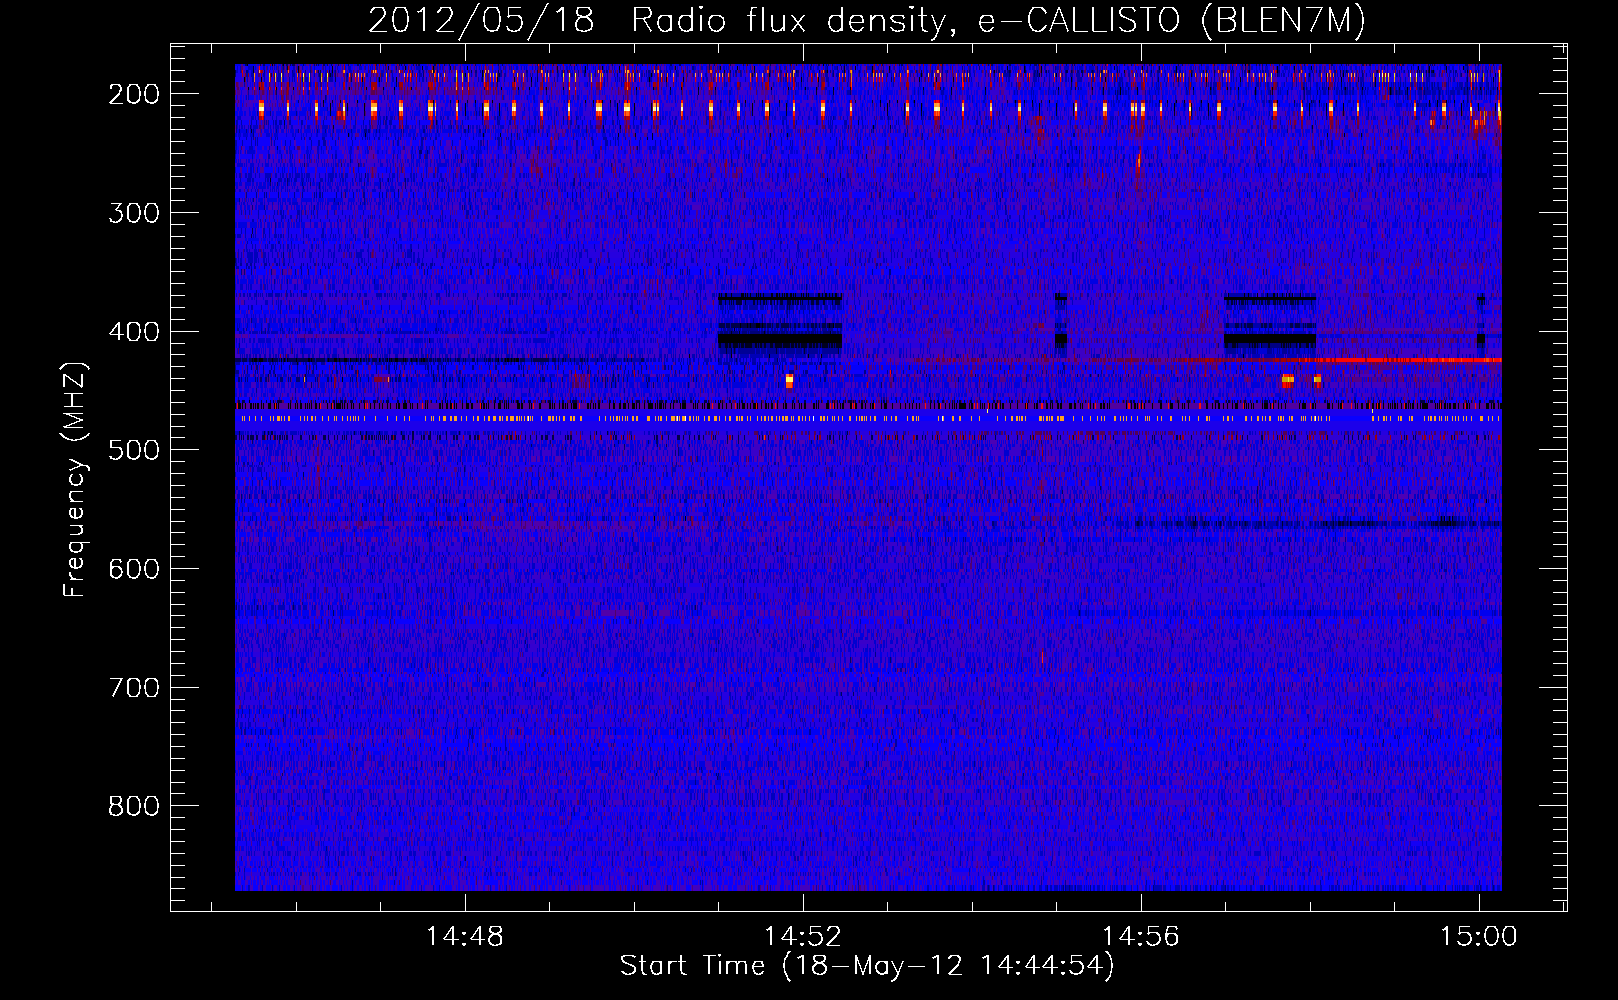Click the 600 frequency tick label

point(134,569)
